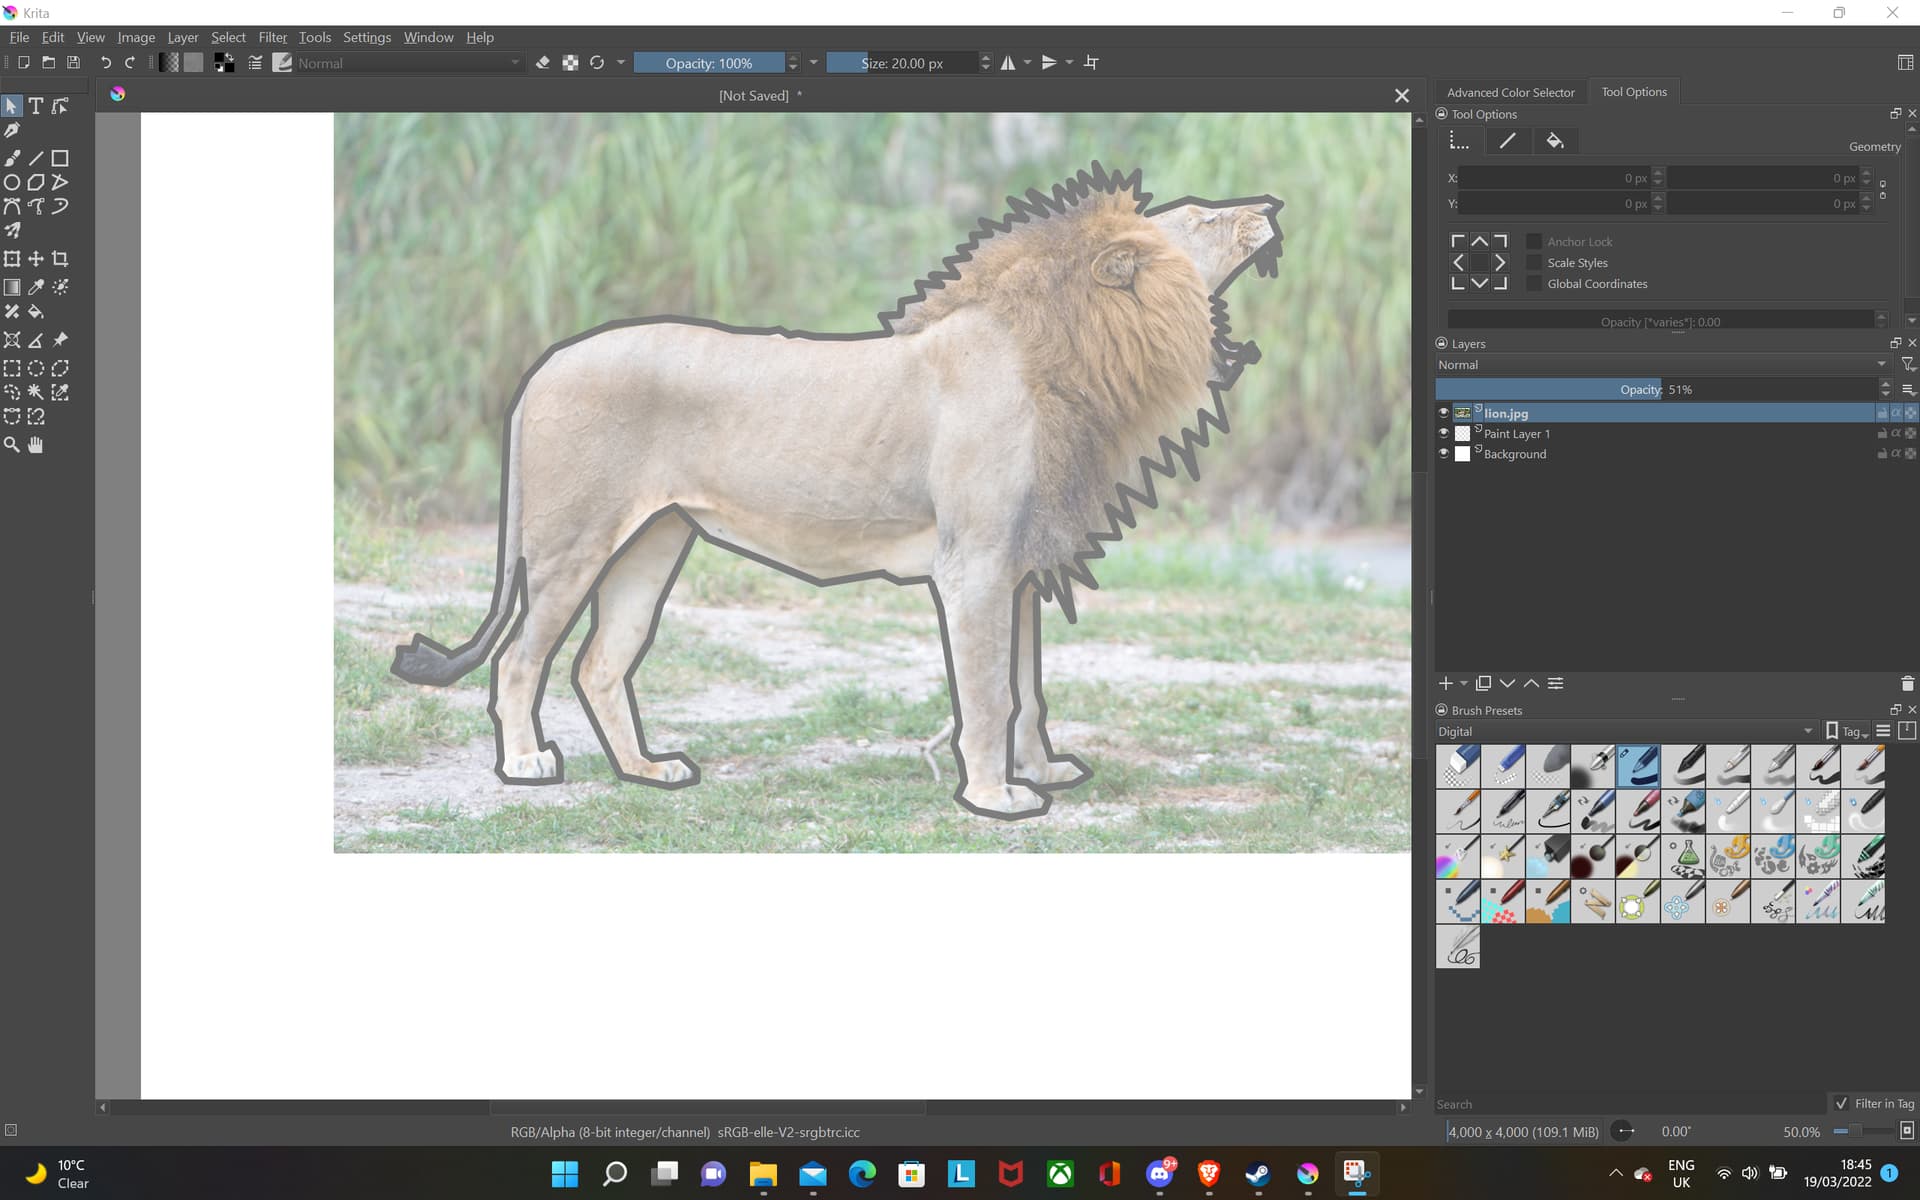Enable horizontal mirror painting
The height and width of the screenshot is (1200, 1920).
1007,62
